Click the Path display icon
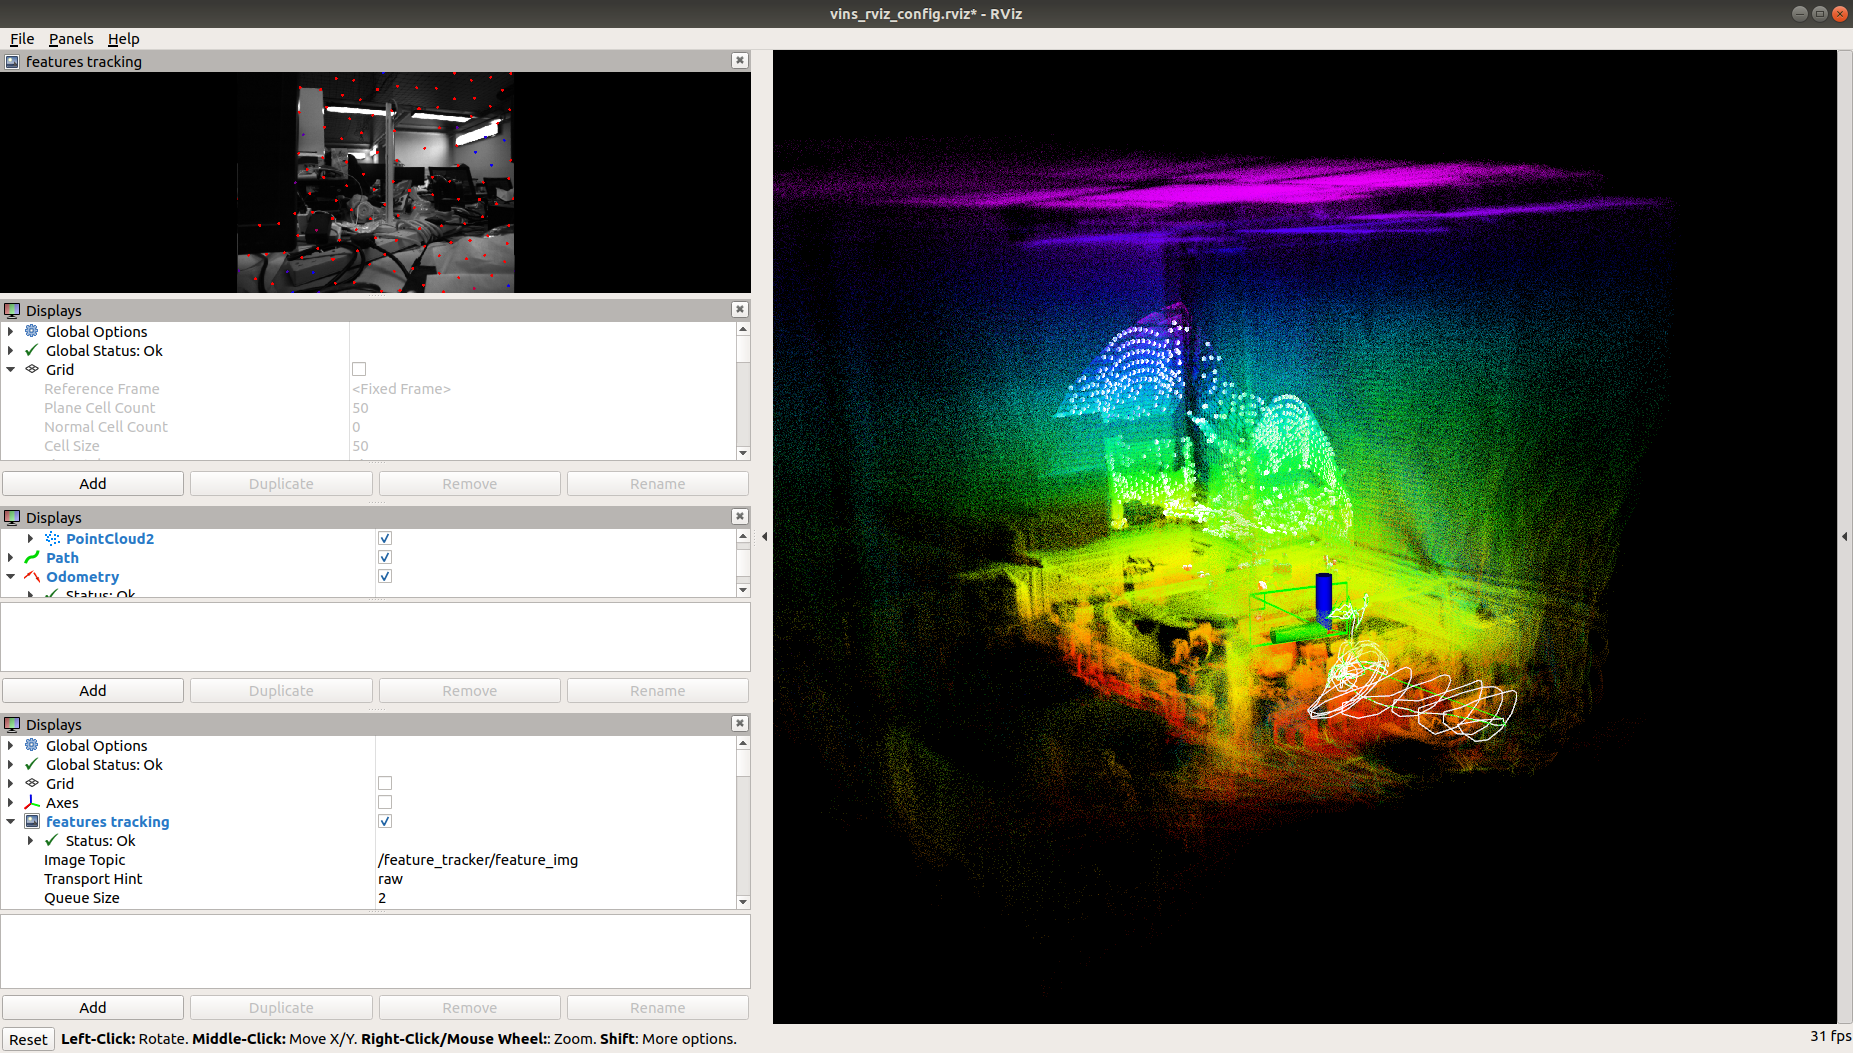The width and height of the screenshot is (1853, 1053). point(32,557)
